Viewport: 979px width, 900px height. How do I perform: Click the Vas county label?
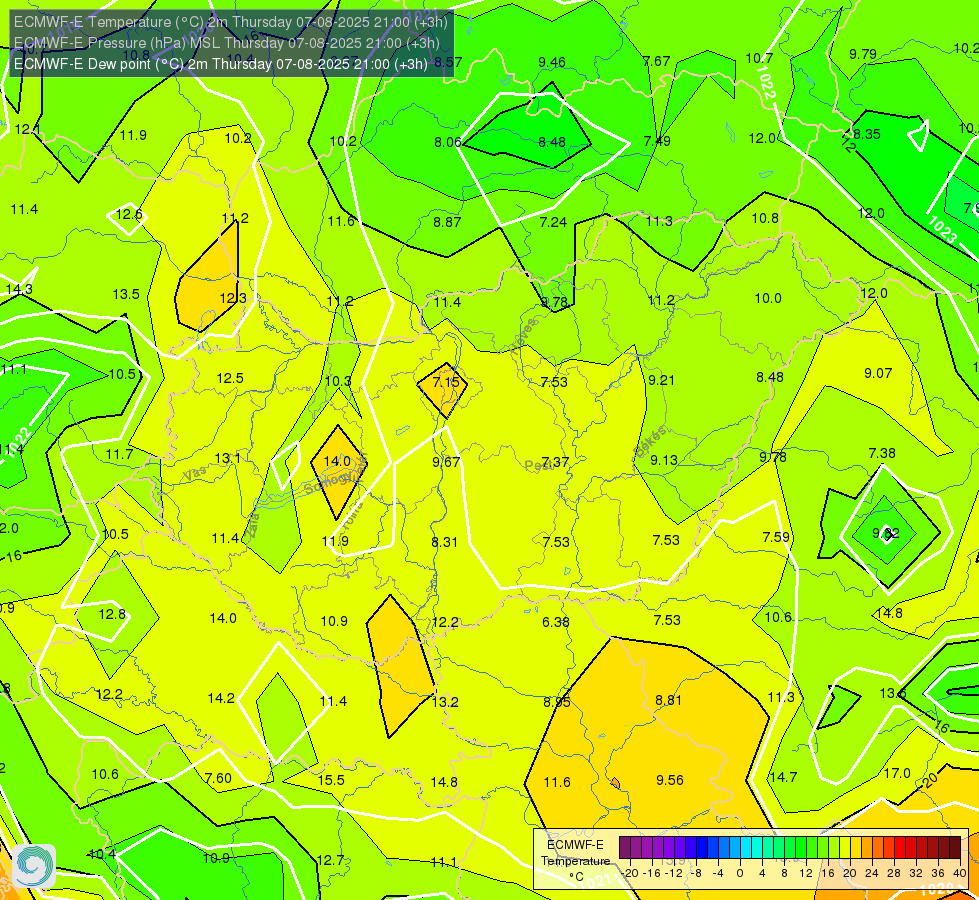195,474
